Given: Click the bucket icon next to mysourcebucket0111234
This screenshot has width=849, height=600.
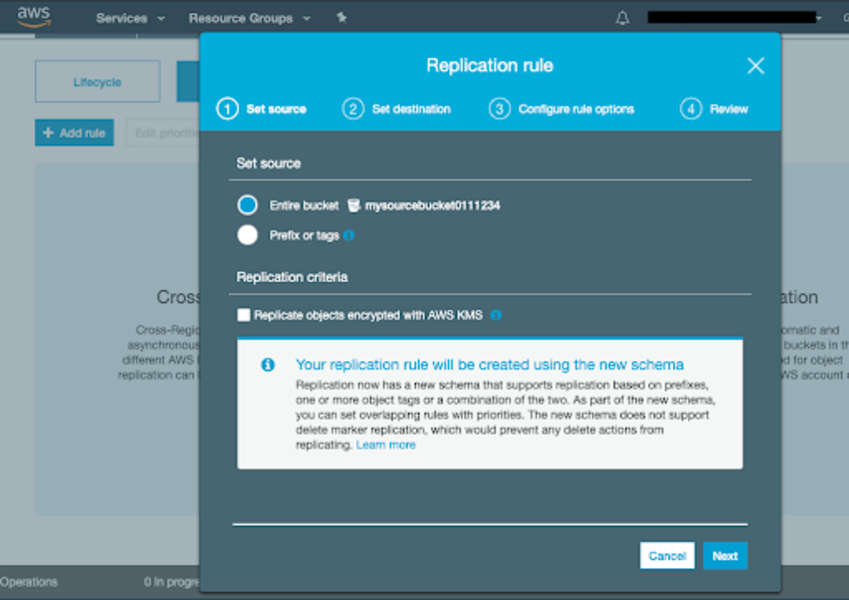Looking at the screenshot, I should click(x=354, y=205).
